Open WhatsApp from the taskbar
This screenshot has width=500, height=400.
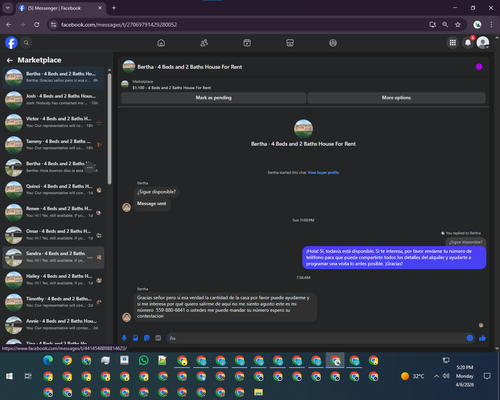pyautogui.click(x=143, y=360)
